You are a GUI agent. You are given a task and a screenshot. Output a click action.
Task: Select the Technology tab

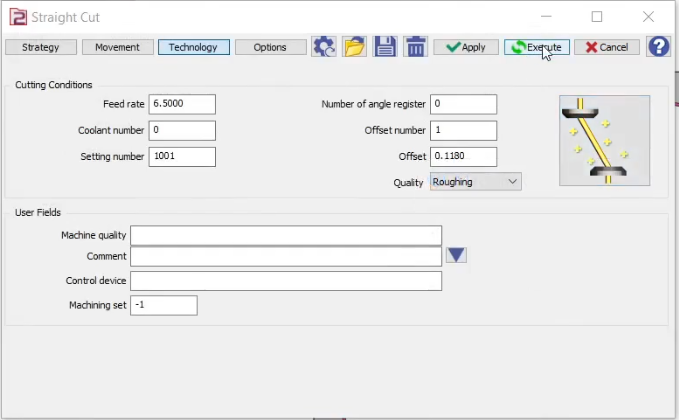(194, 47)
